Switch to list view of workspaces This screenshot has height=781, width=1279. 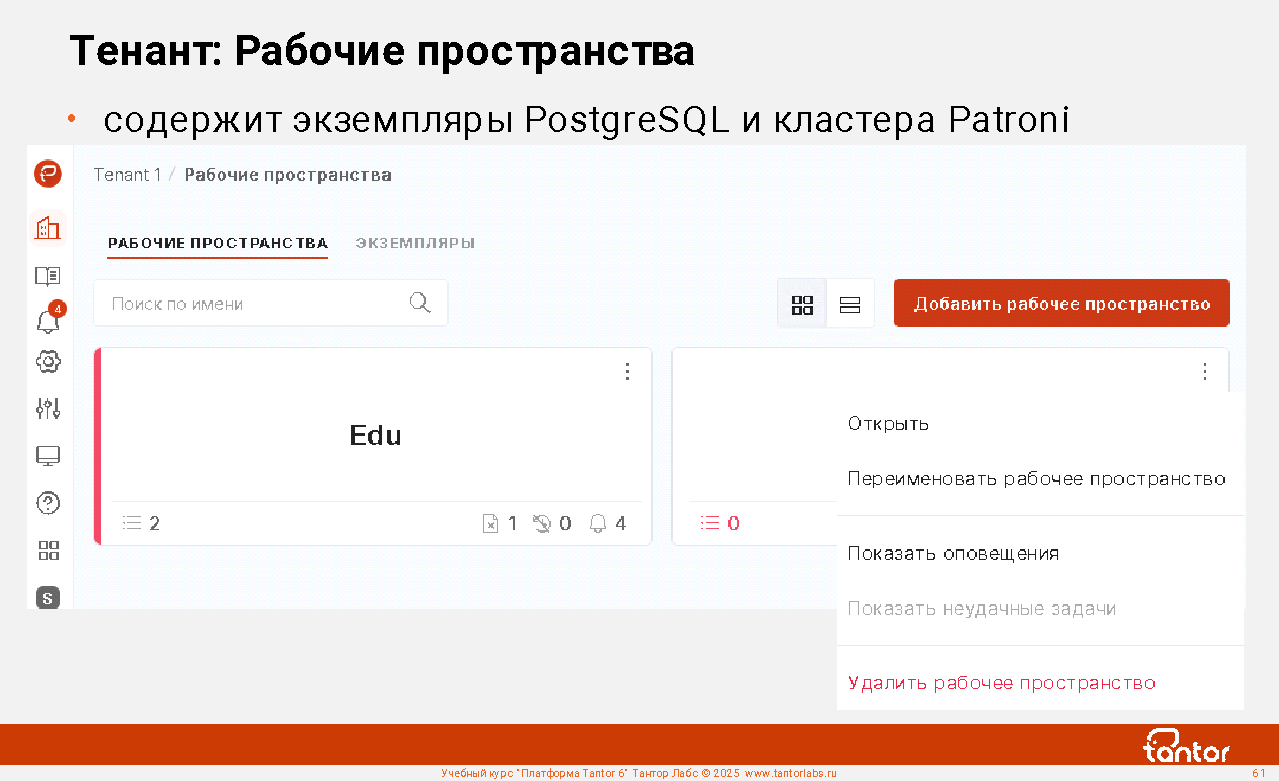tap(850, 304)
